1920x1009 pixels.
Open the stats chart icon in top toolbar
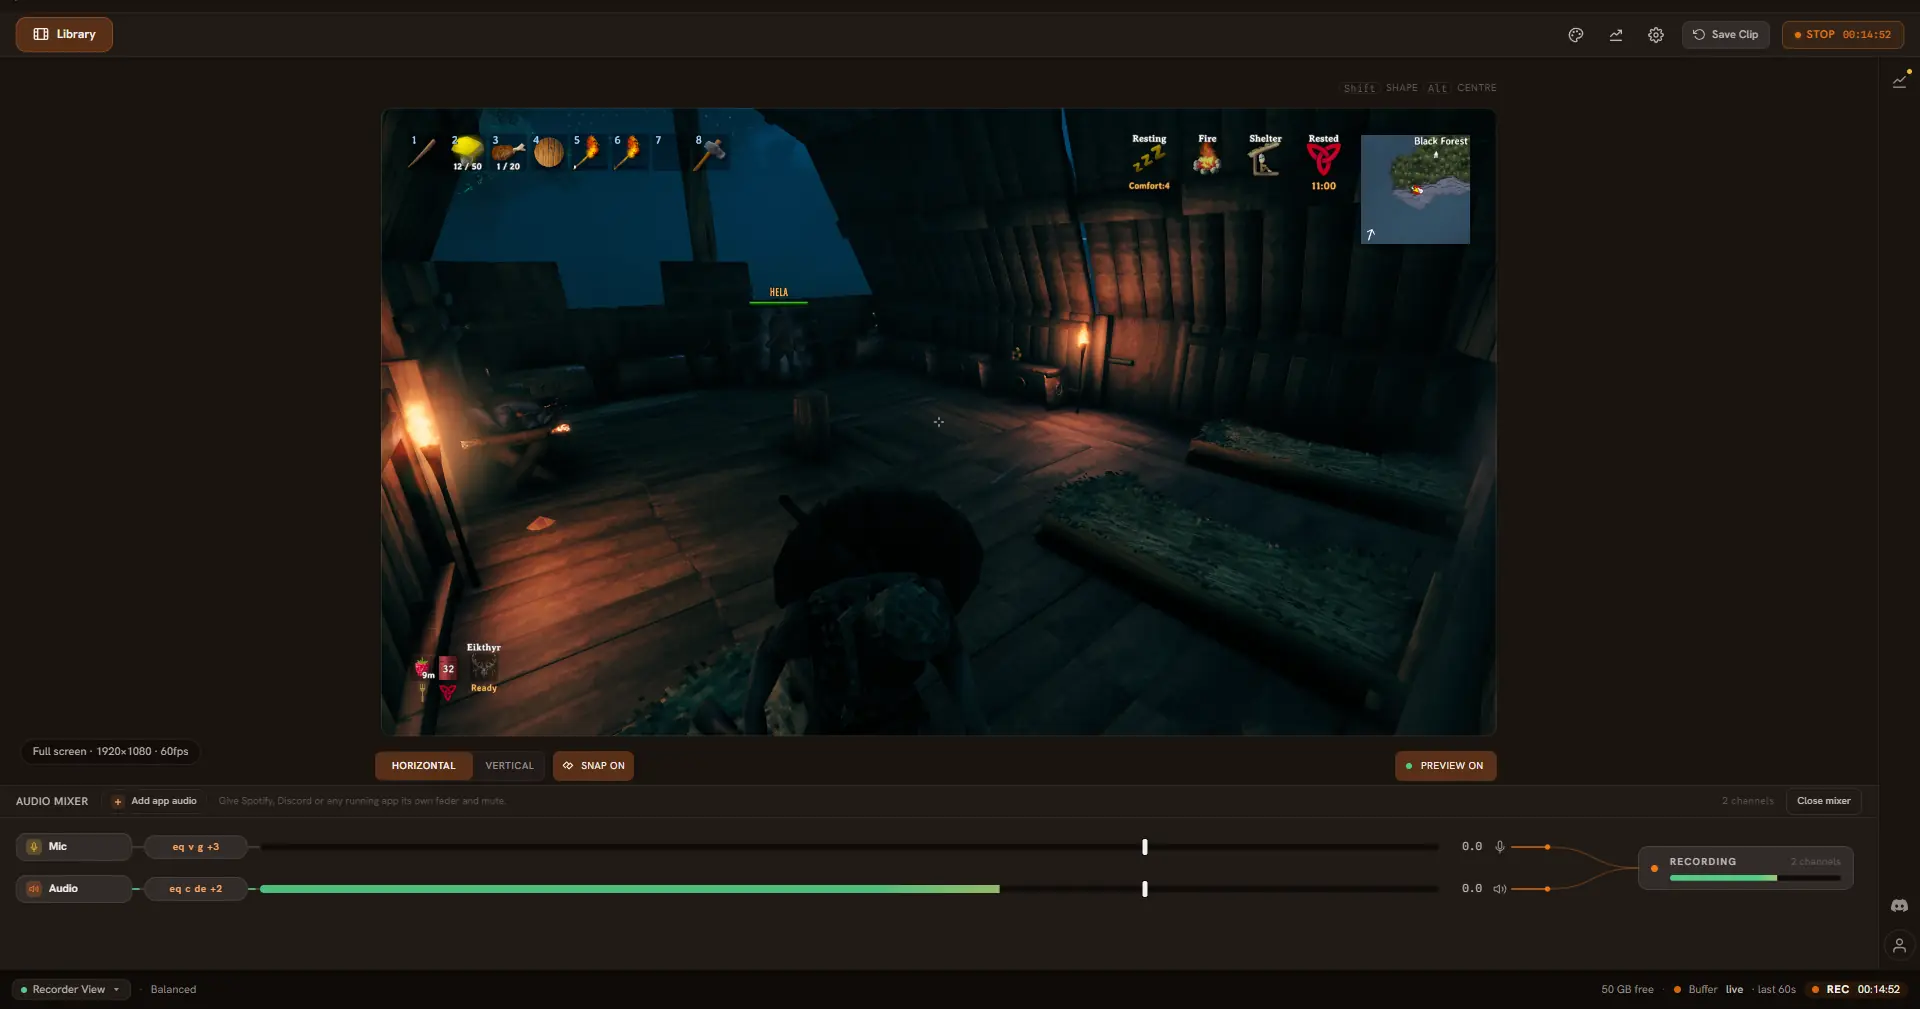[x=1616, y=35]
